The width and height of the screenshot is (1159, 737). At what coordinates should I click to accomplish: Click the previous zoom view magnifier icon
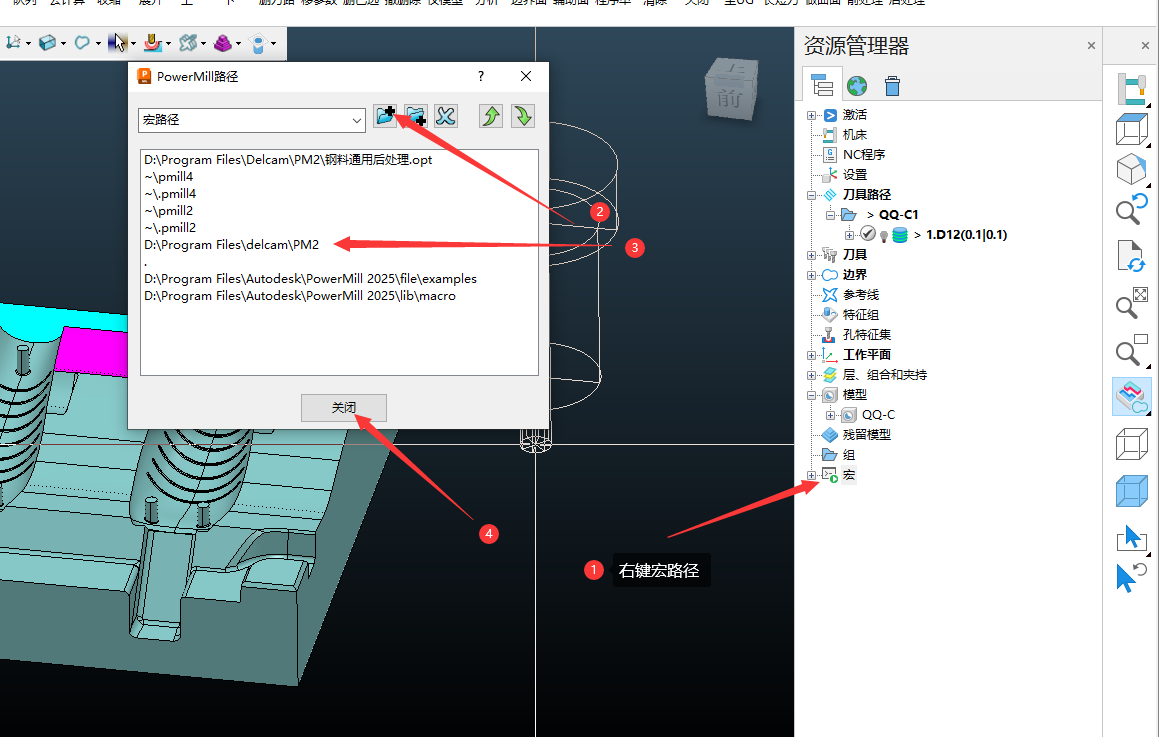point(1132,209)
